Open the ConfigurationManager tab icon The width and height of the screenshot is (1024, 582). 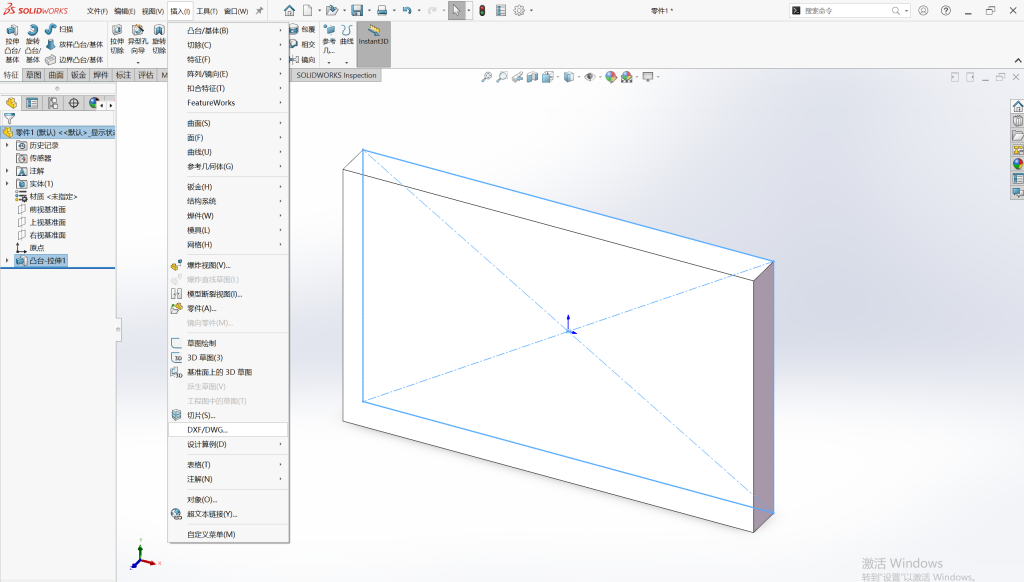(53, 103)
